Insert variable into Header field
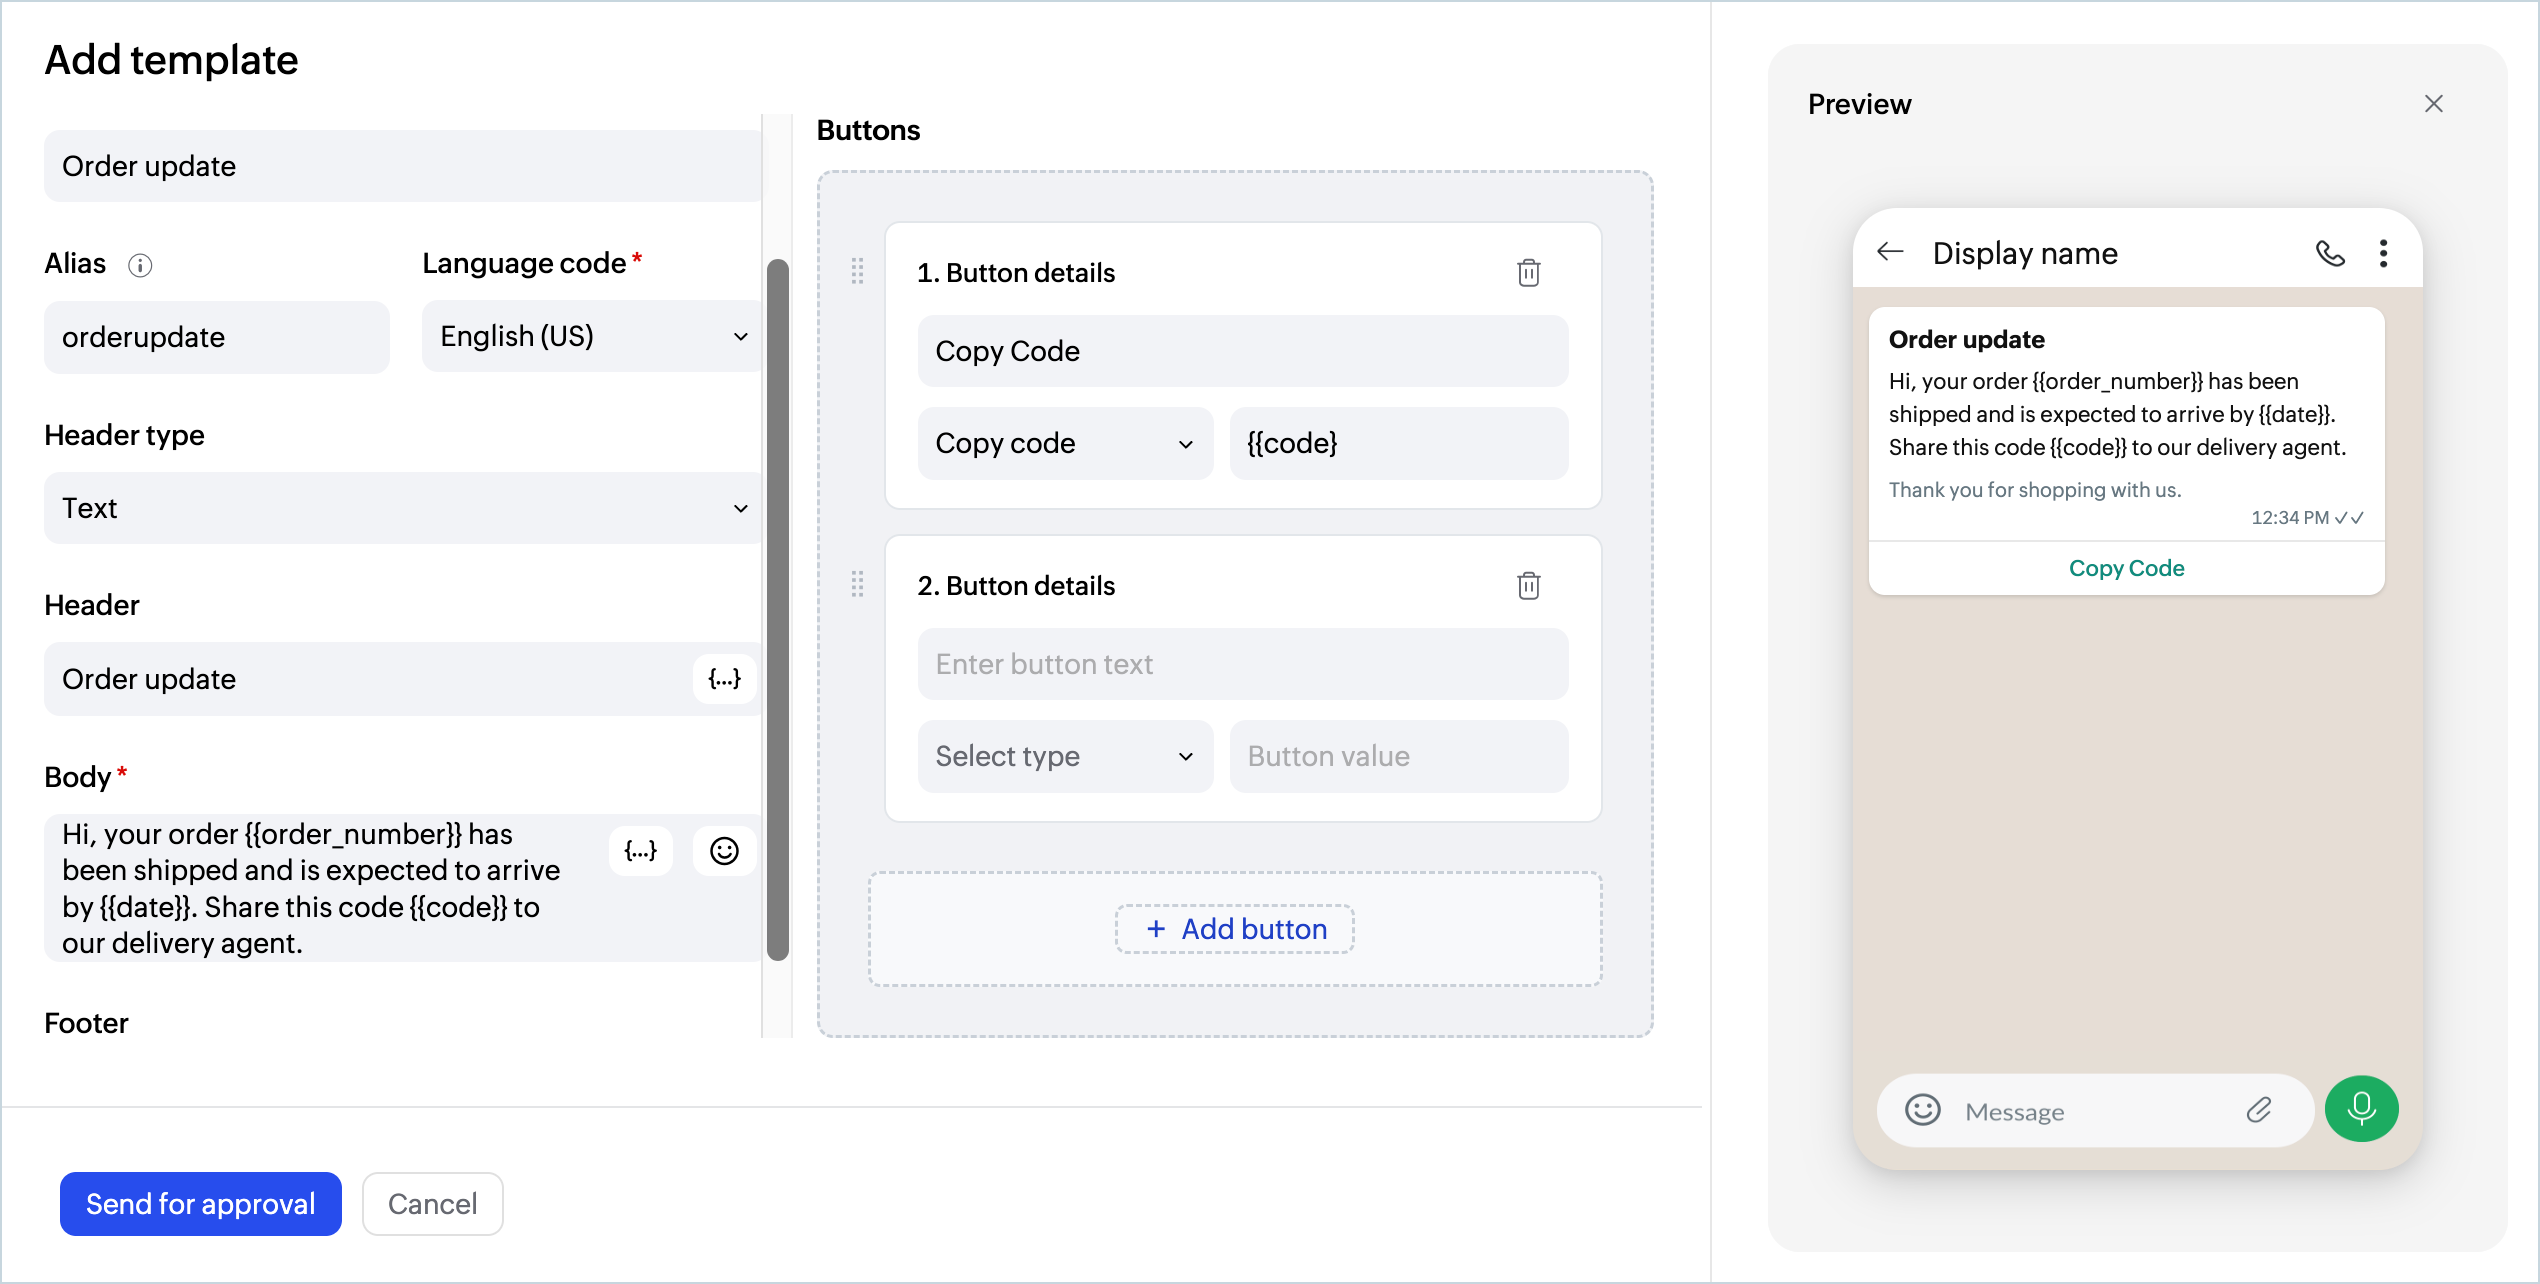The height and width of the screenshot is (1284, 2540). [724, 679]
